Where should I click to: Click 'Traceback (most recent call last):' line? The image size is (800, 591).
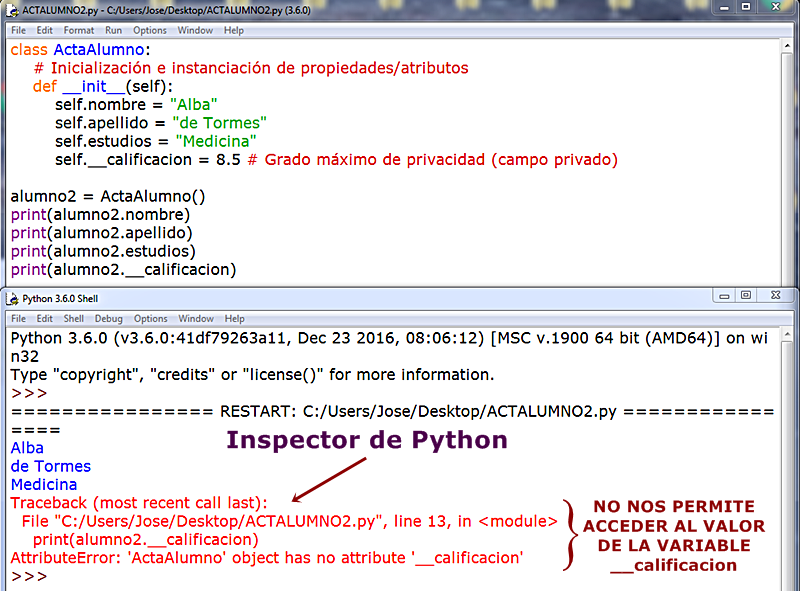pos(139,503)
